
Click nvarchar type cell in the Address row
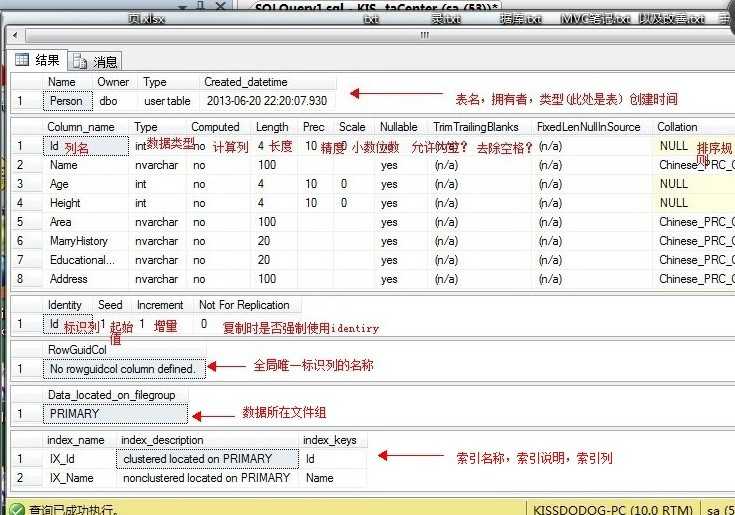tap(158, 279)
